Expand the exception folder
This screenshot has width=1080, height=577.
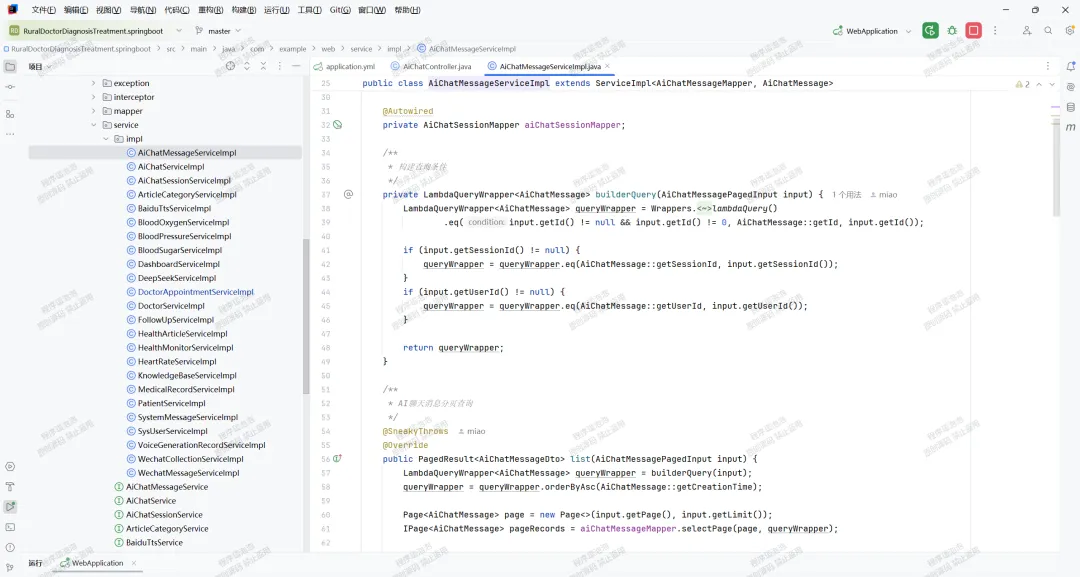pos(94,83)
